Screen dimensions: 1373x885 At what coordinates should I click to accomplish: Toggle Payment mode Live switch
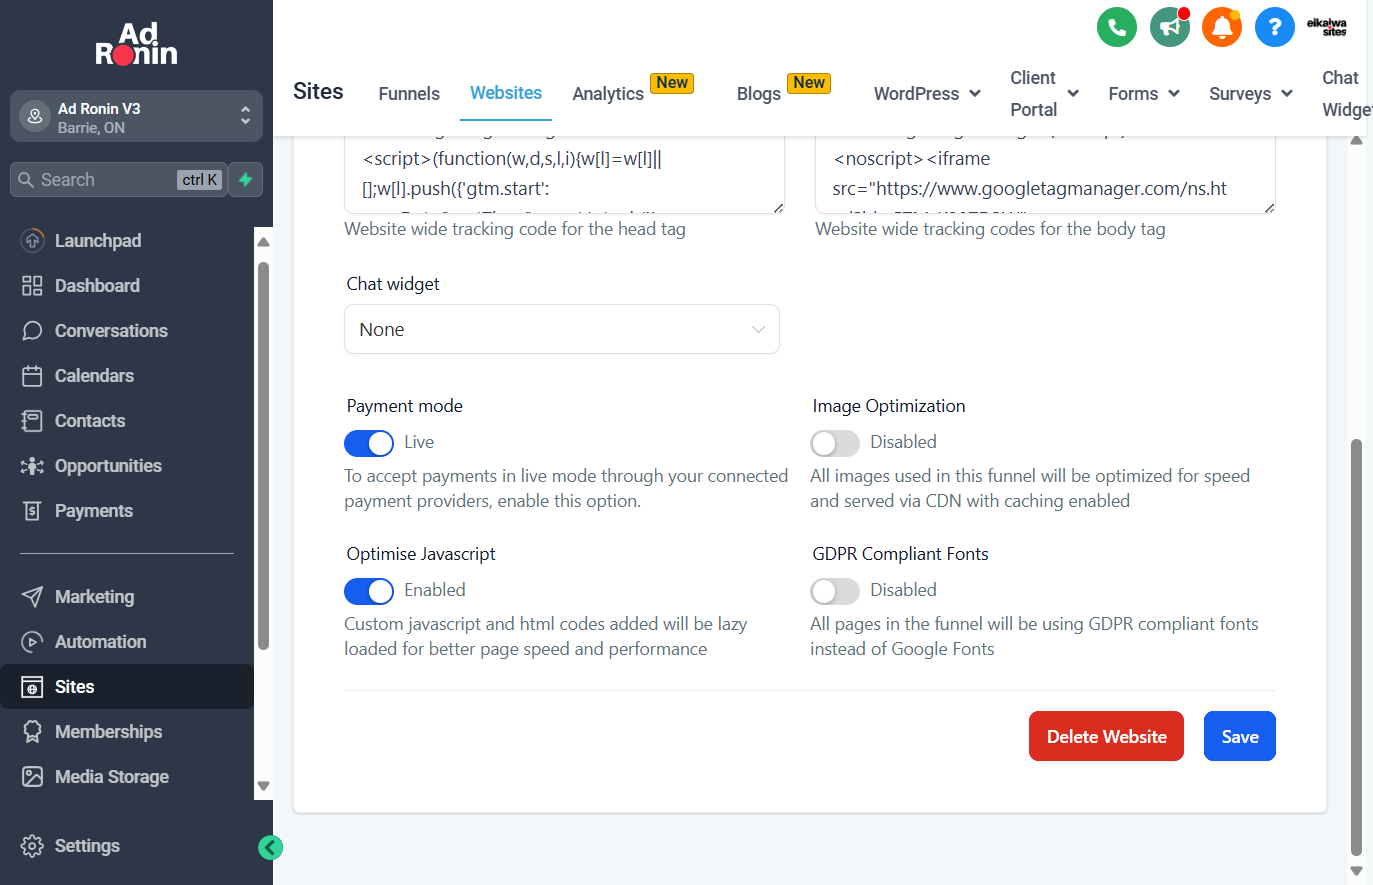pyautogui.click(x=369, y=443)
